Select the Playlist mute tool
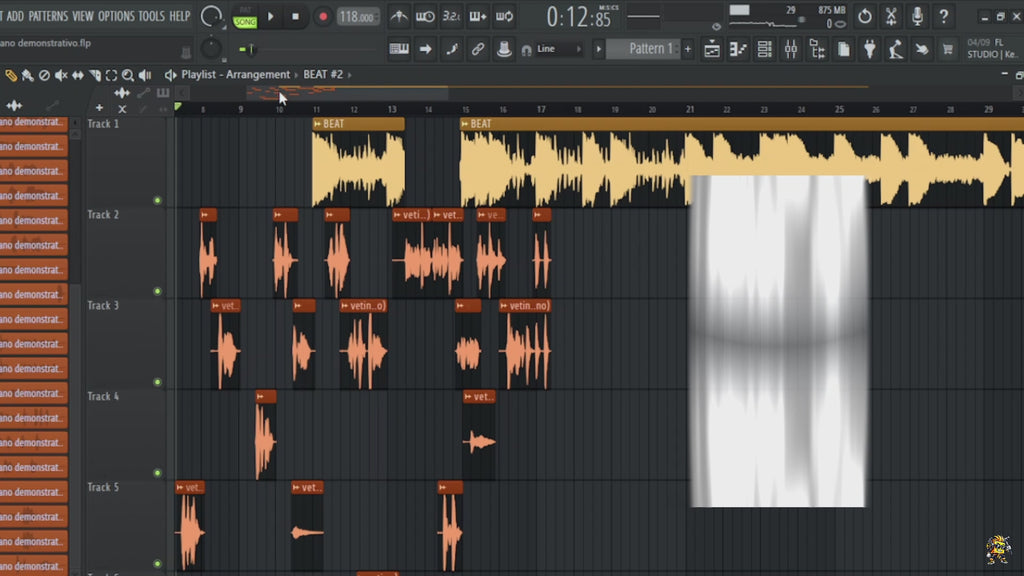 click(x=61, y=74)
